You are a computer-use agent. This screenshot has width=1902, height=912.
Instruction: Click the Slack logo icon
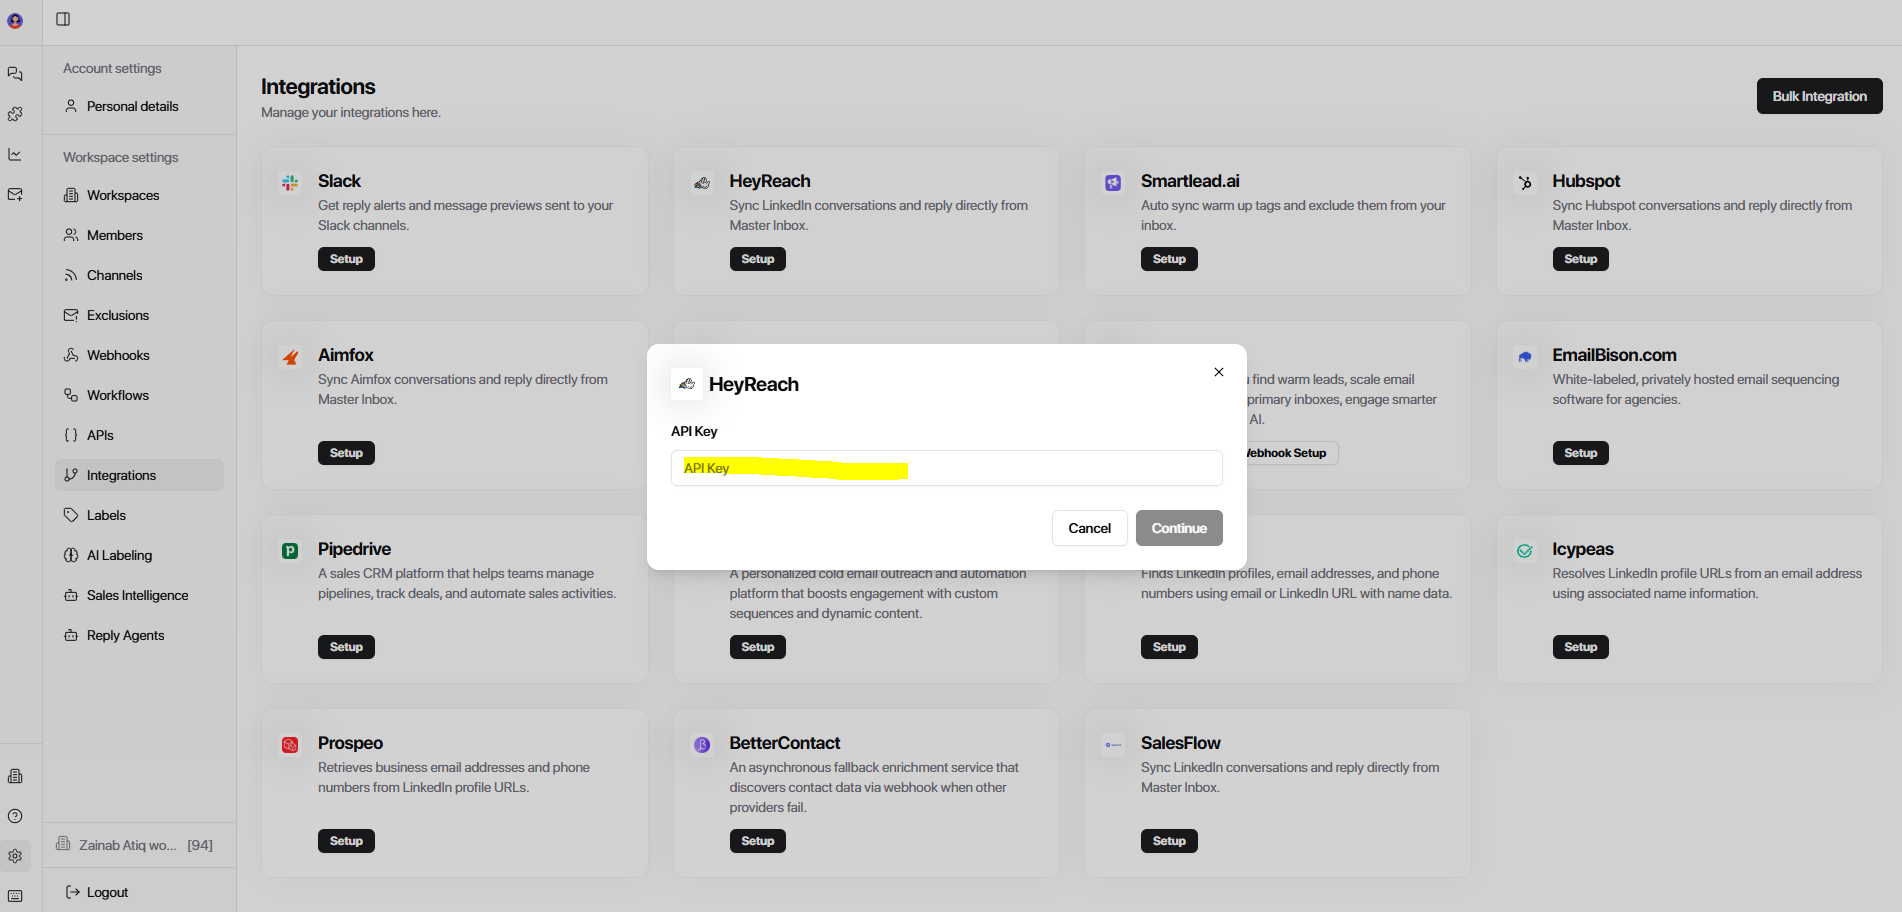point(290,183)
